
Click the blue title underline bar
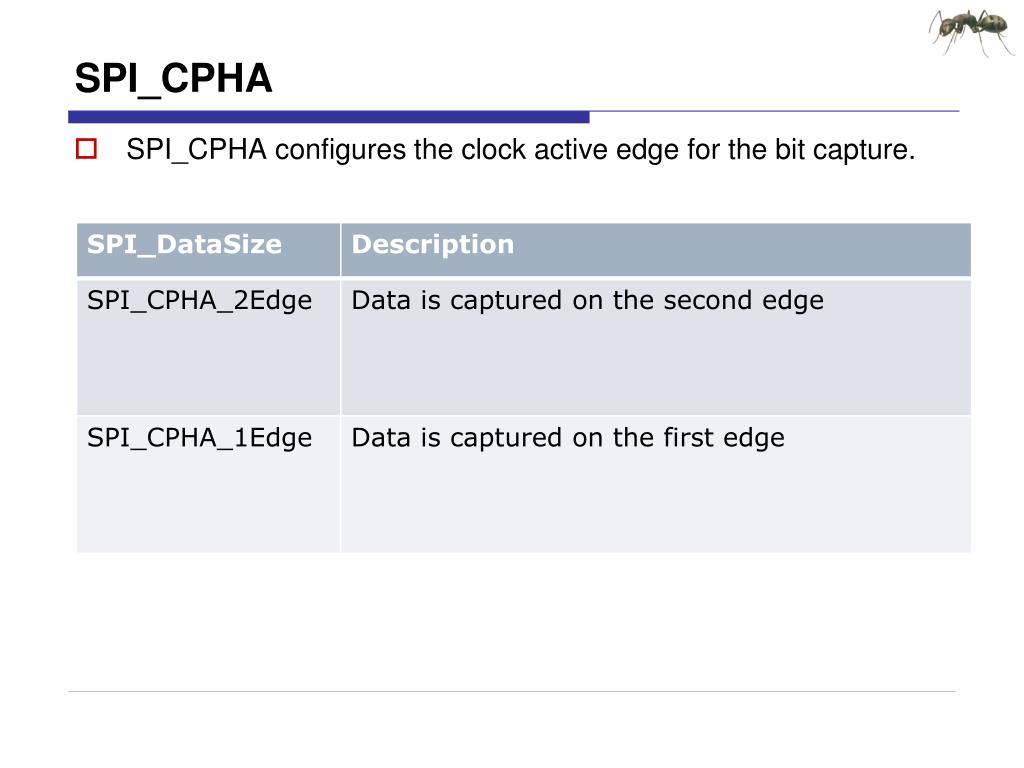(328, 117)
